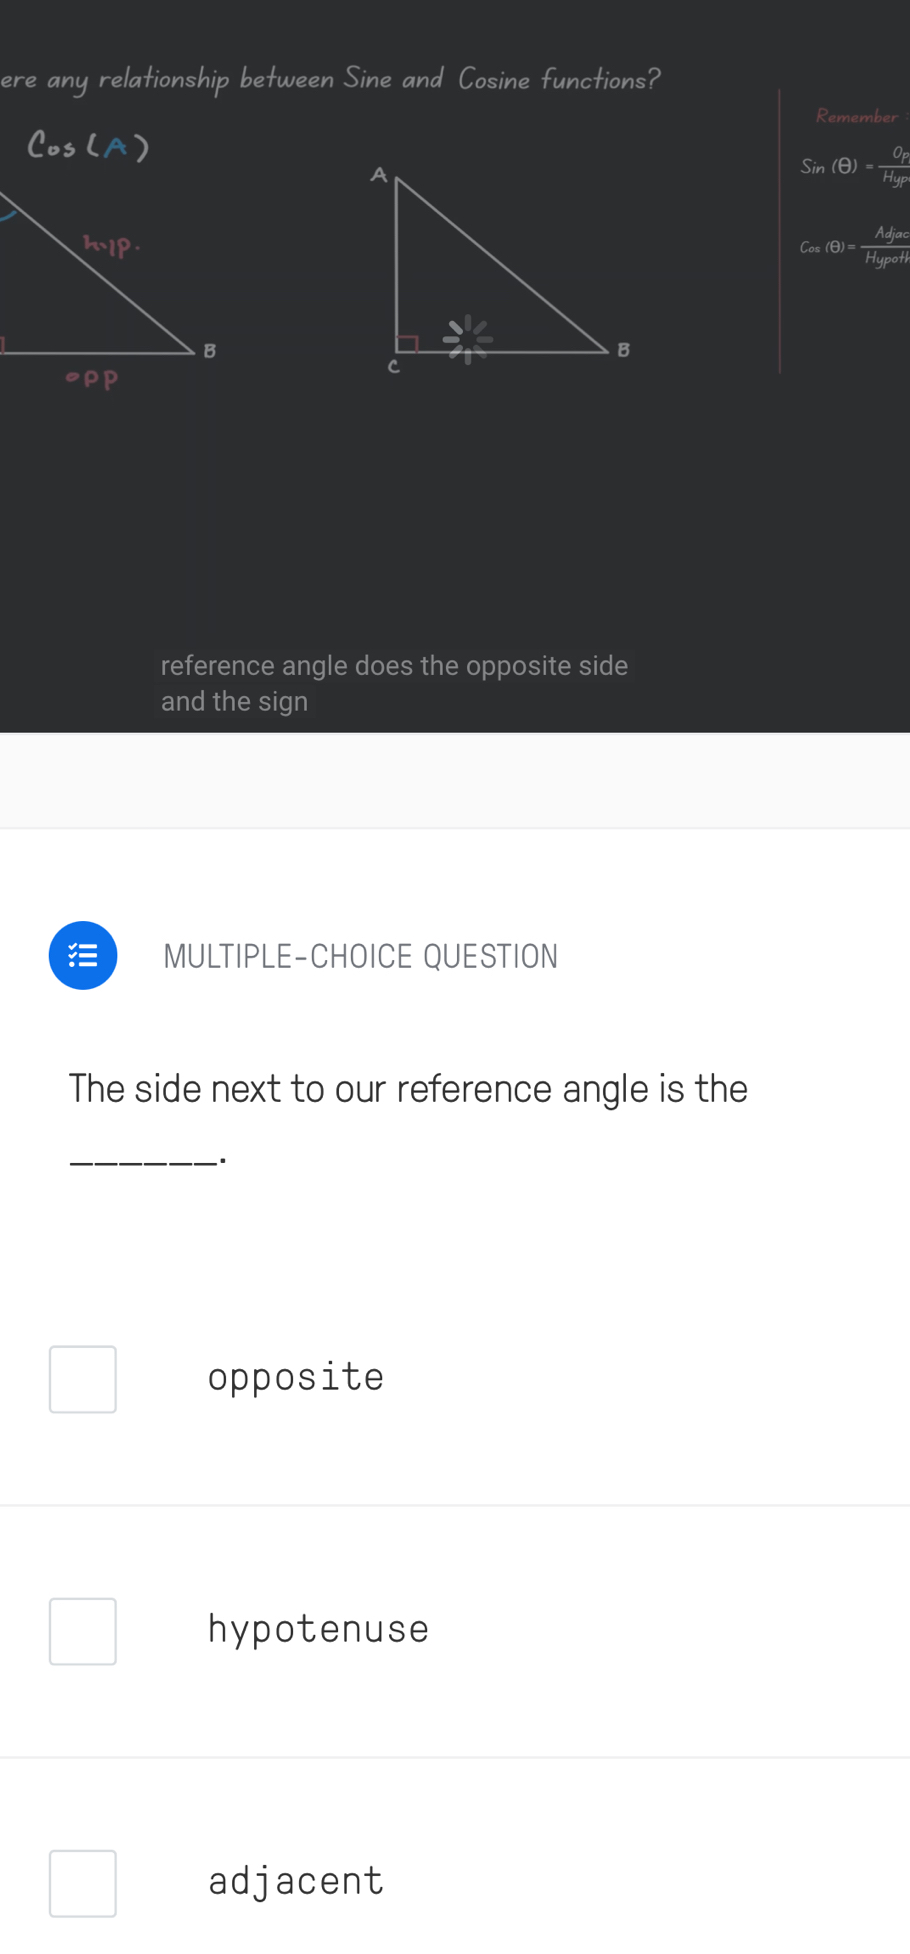This screenshot has height=1954, width=910.
Task: Click vertex B label of the center triangle
Action: pos(623,350)
